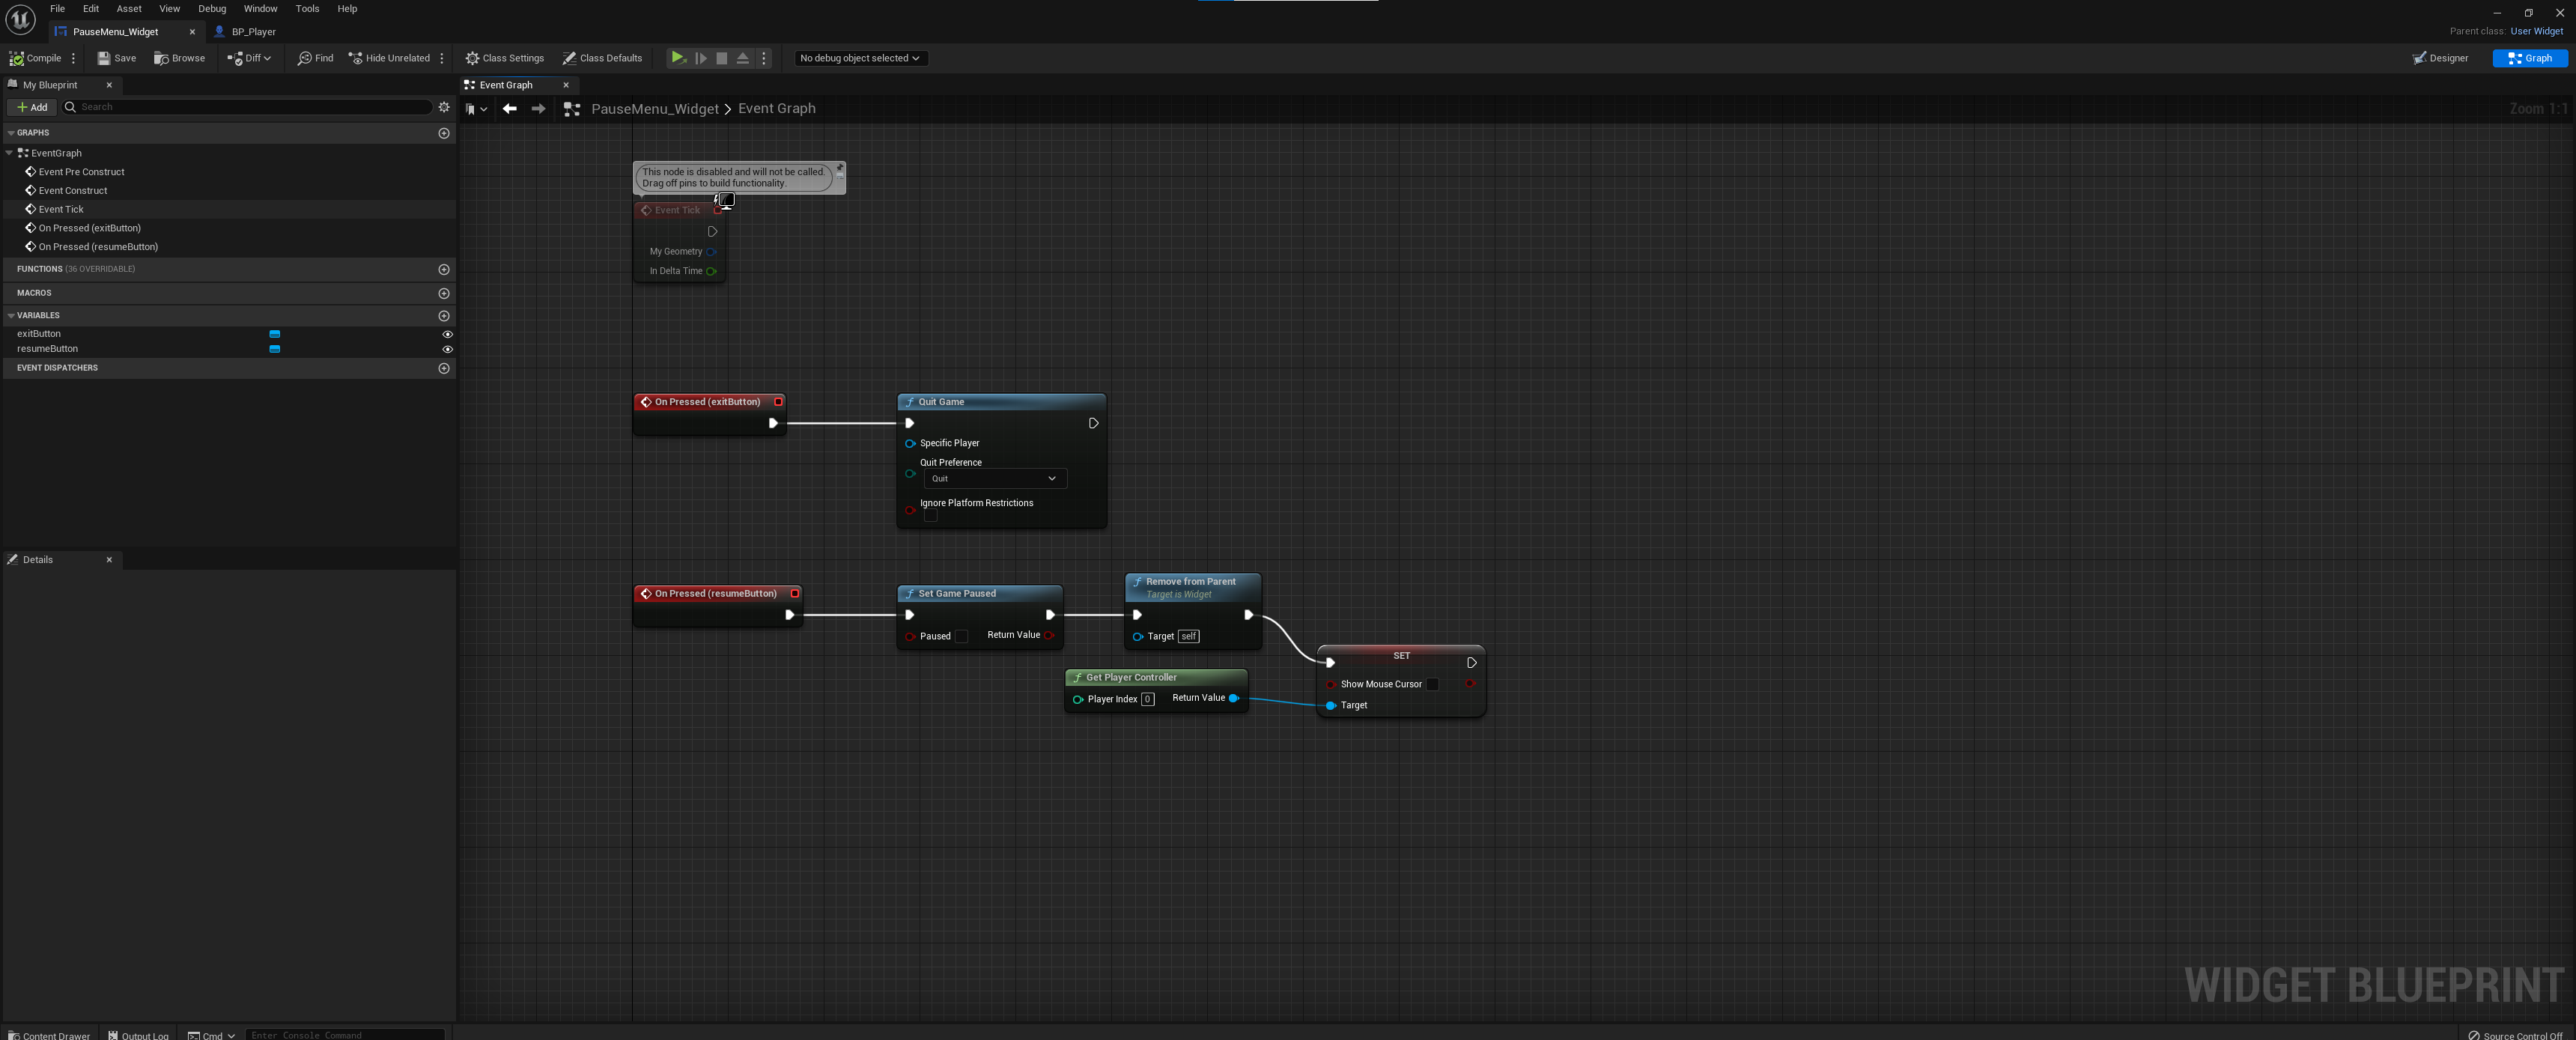2576x1040 pixels.
Task: Collapse the EventGraph tree item
Action: pos(9,153)
